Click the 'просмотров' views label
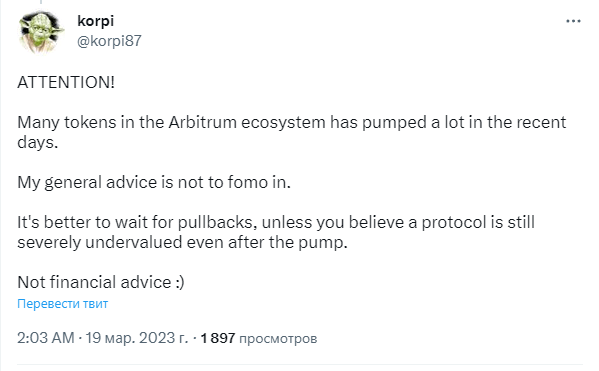The image size is (599, 371). (278, 339)
